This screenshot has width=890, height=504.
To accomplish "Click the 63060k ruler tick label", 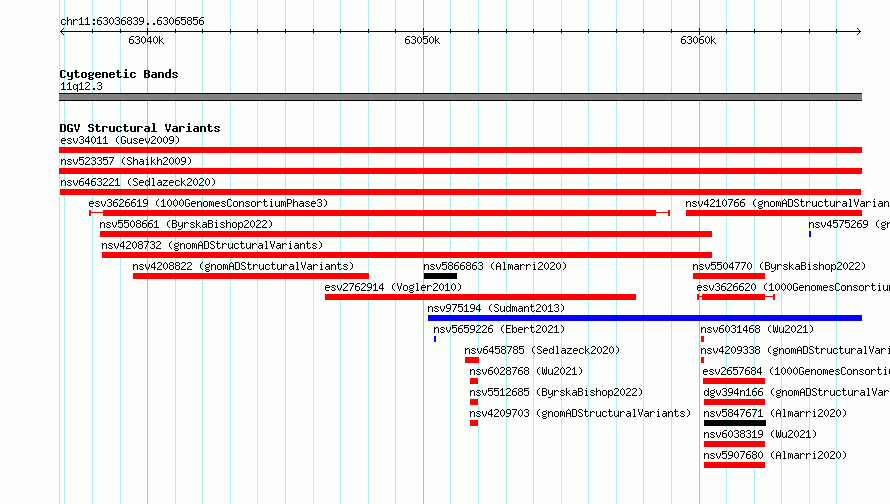I will (698, 40).
